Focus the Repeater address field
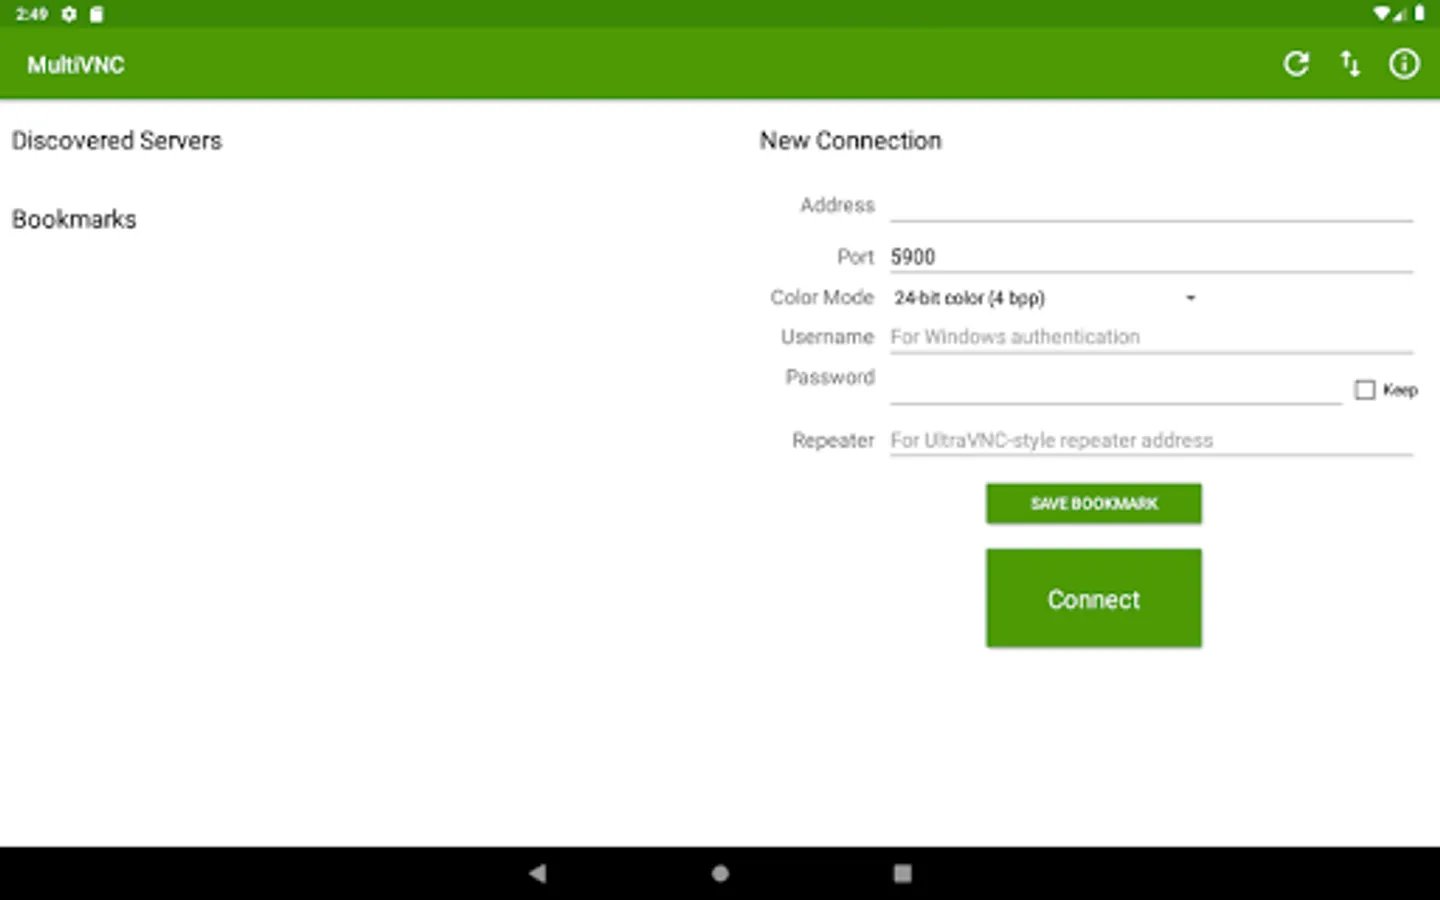The height and width of the screenshot is (900, 1440). (x=1151, y=440)
